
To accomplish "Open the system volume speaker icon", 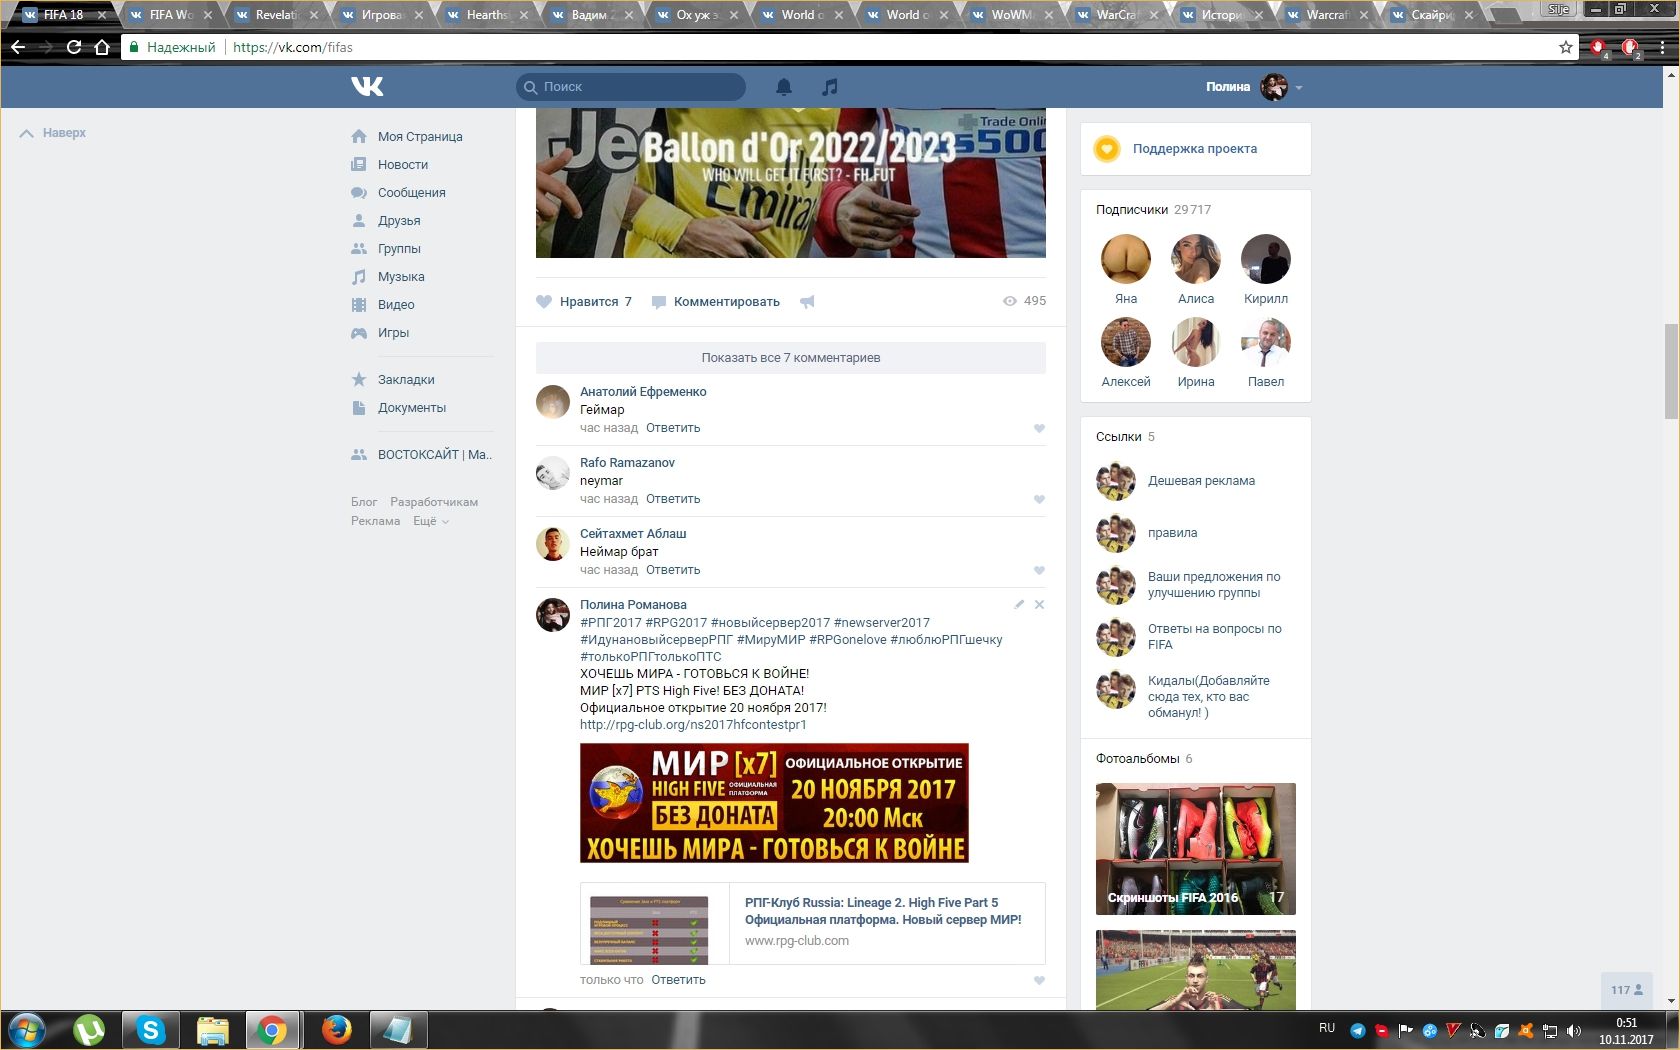I will pos(1573,1031).
